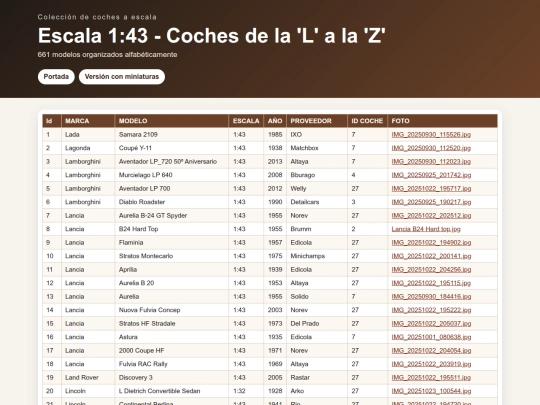The width and height of the screenshot is (540, 405).
Task: Open photo link IMG_20251022_200141.jpg
Action: point(431,256)
